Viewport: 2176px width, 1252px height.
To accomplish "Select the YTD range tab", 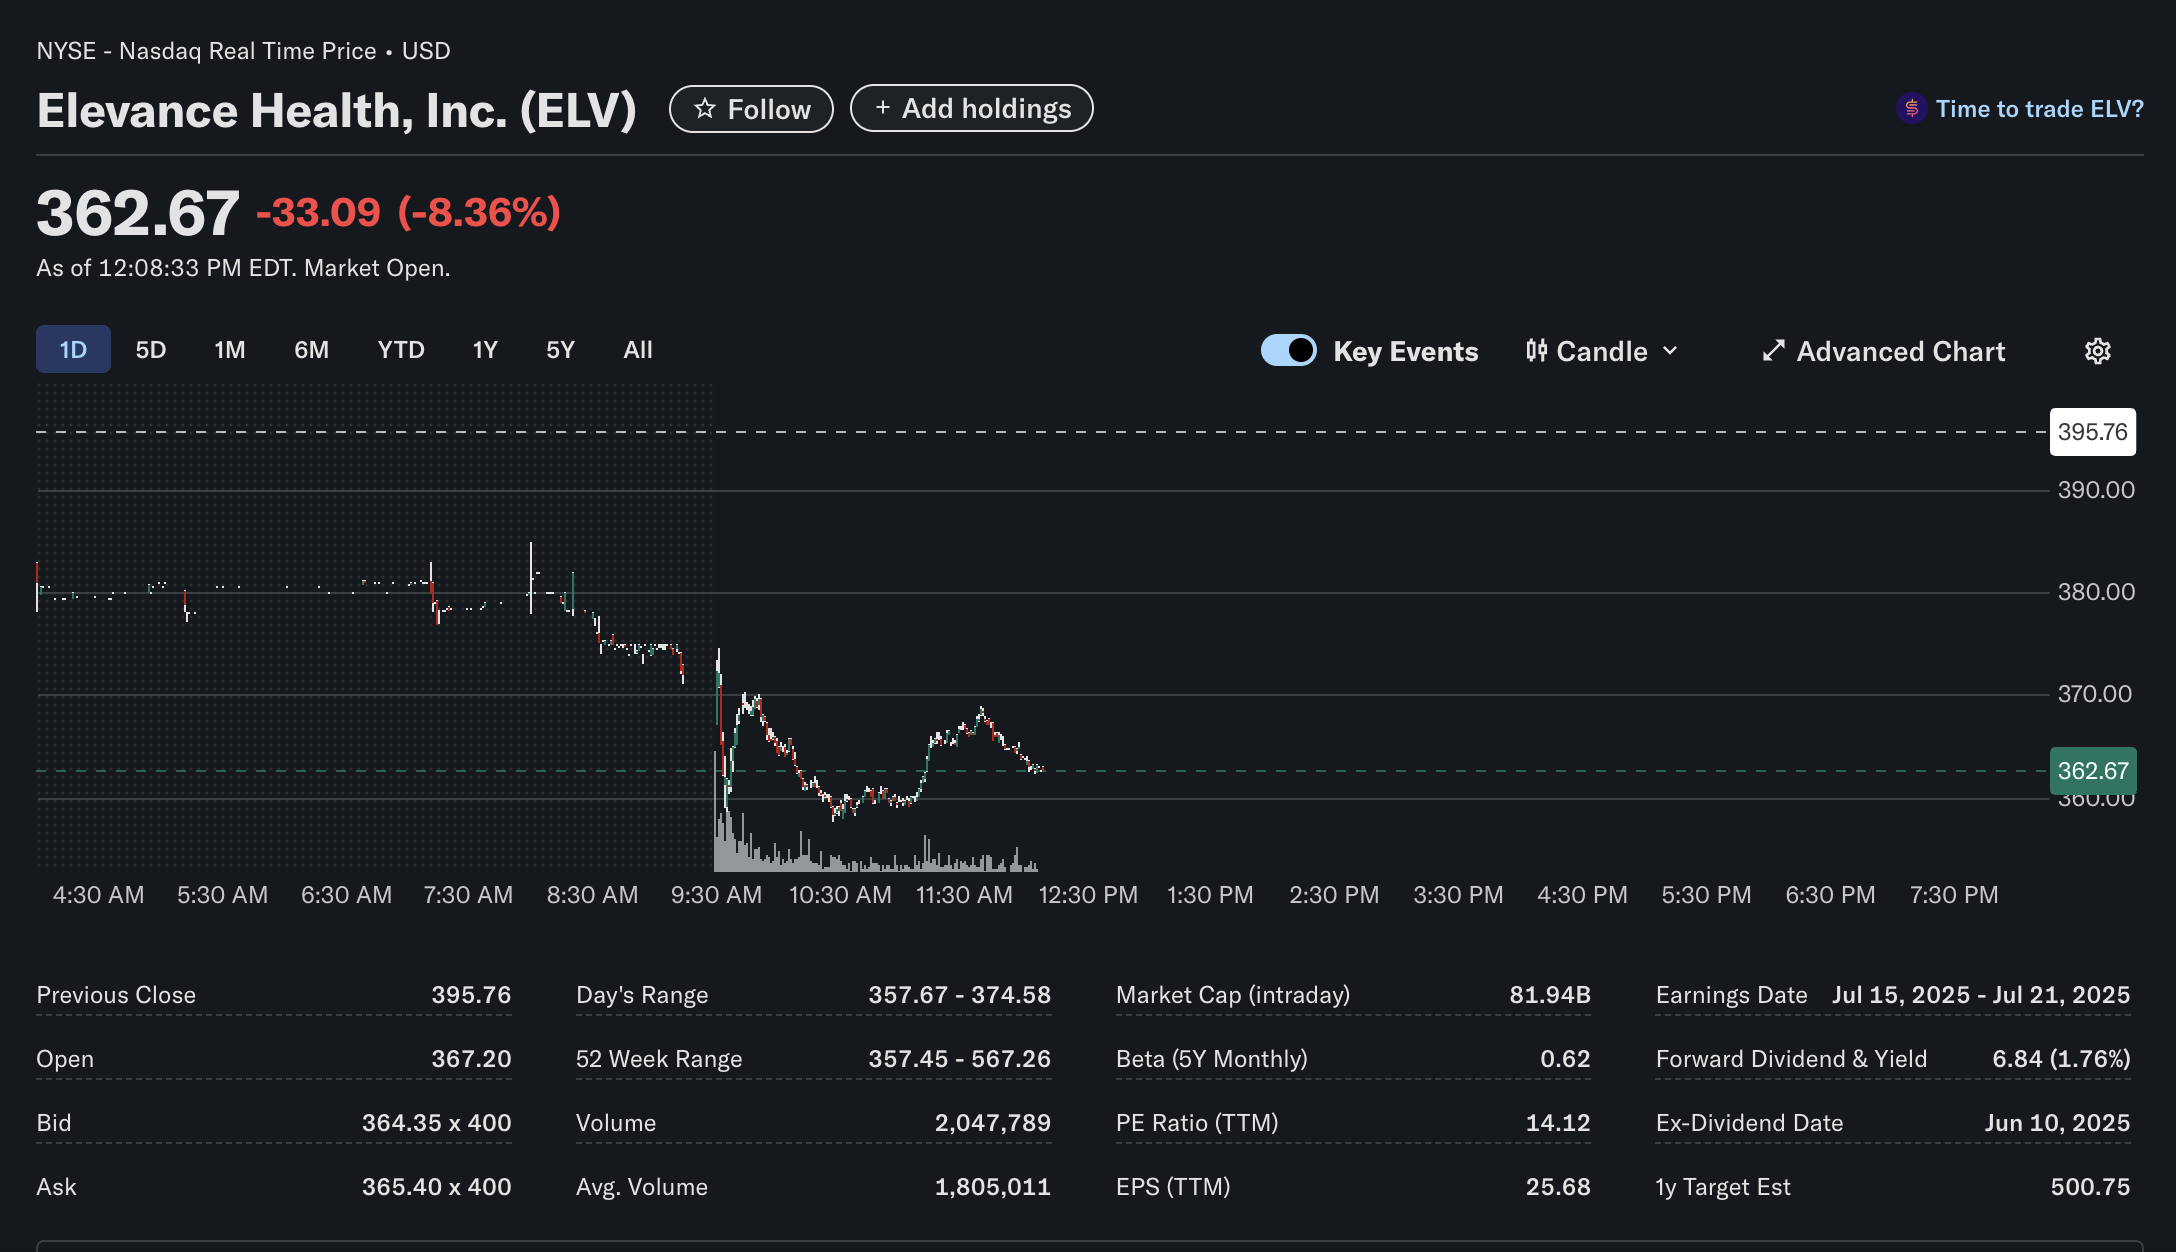I will (x=401, y=350).
